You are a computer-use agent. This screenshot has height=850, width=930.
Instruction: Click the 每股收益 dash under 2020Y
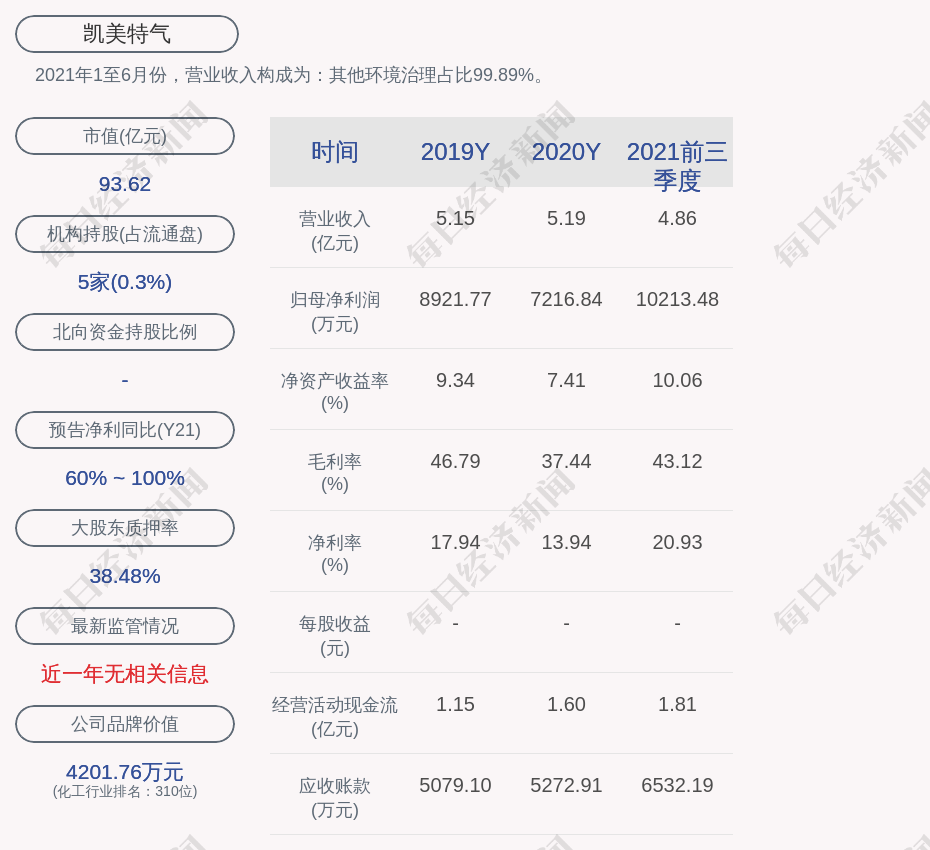coord(566,623)
